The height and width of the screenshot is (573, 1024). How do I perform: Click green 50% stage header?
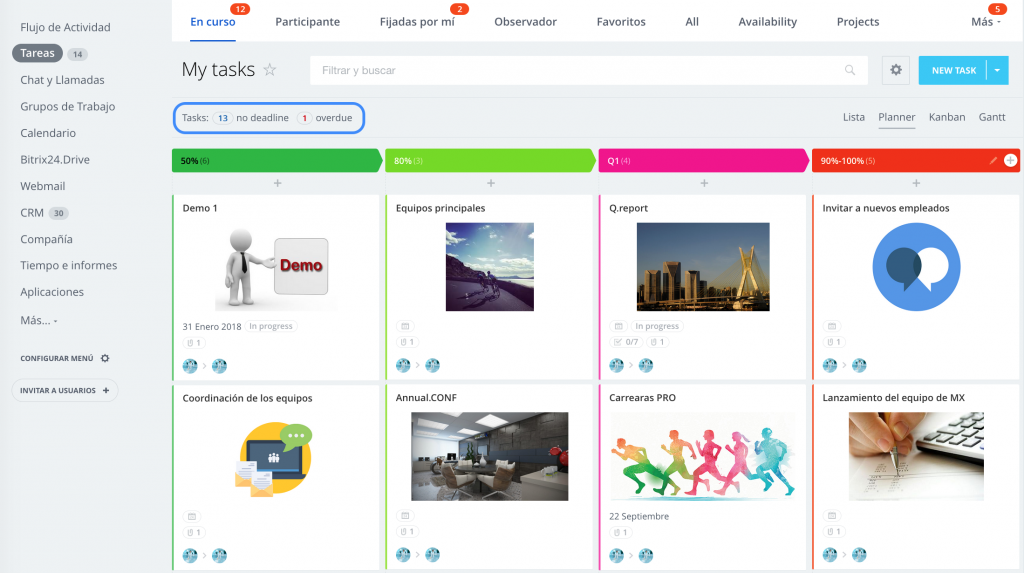pyautogui.click(x=277, y=161)
